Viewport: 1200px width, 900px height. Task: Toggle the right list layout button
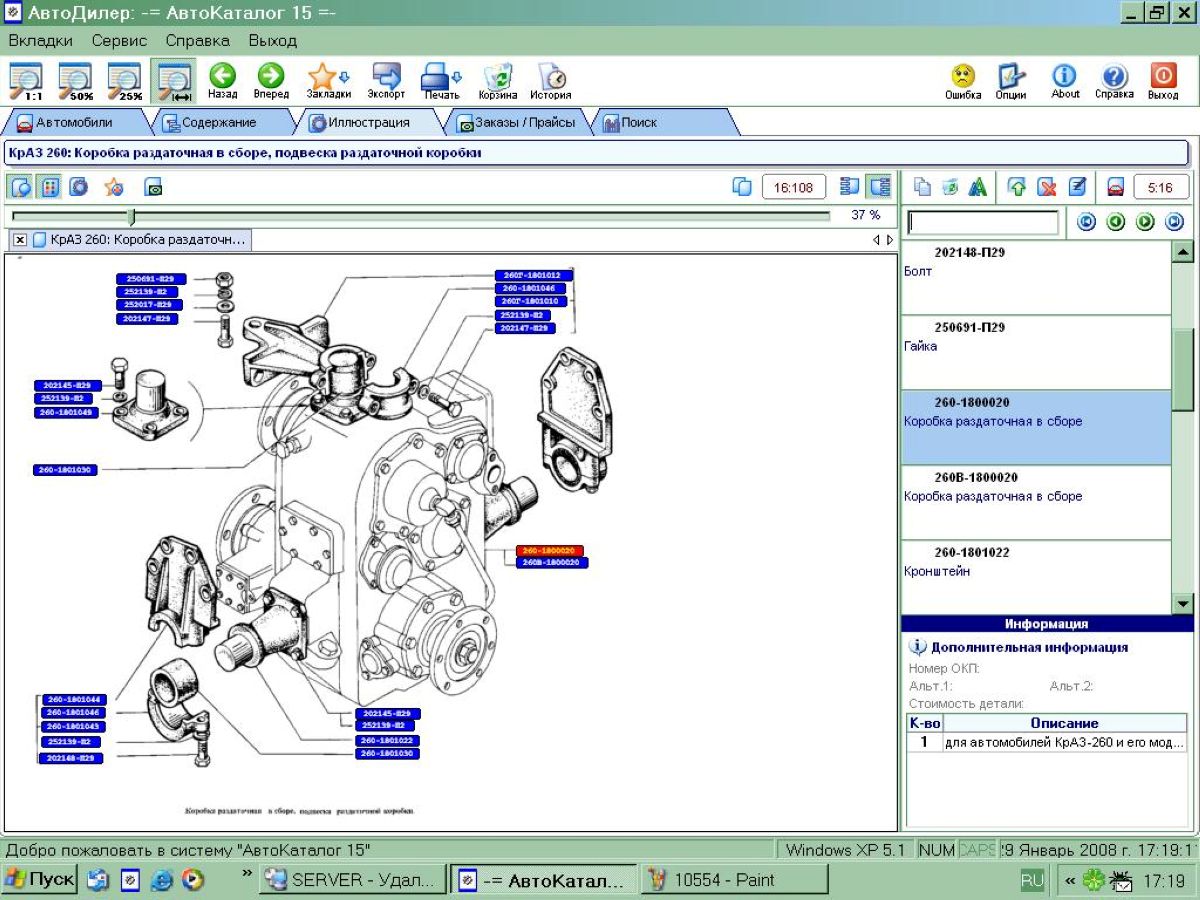(x=879, y=187)
